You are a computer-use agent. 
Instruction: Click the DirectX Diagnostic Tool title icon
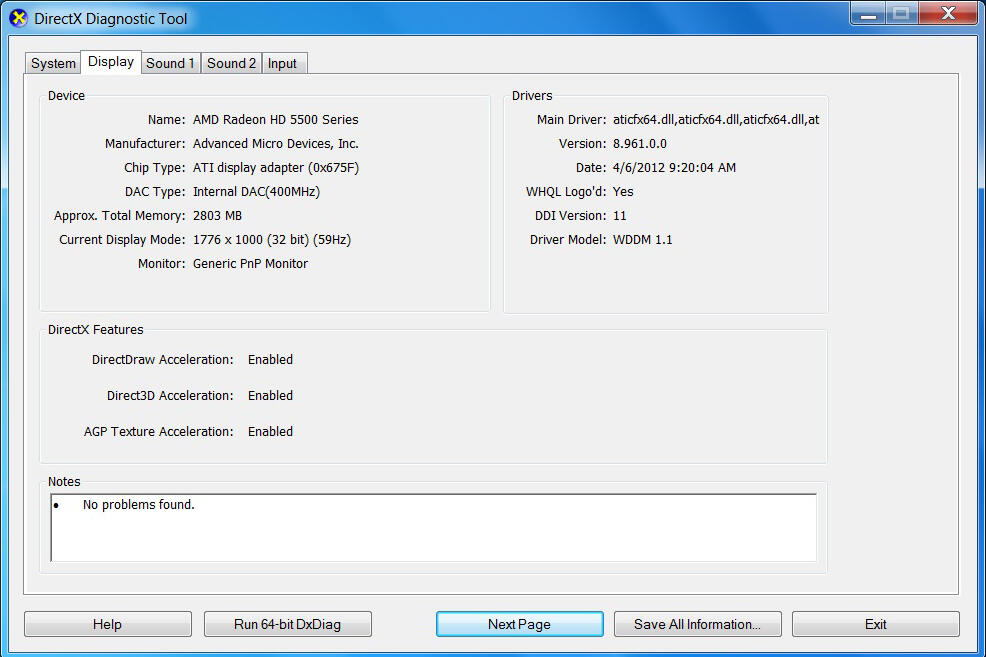click(19, 18)
